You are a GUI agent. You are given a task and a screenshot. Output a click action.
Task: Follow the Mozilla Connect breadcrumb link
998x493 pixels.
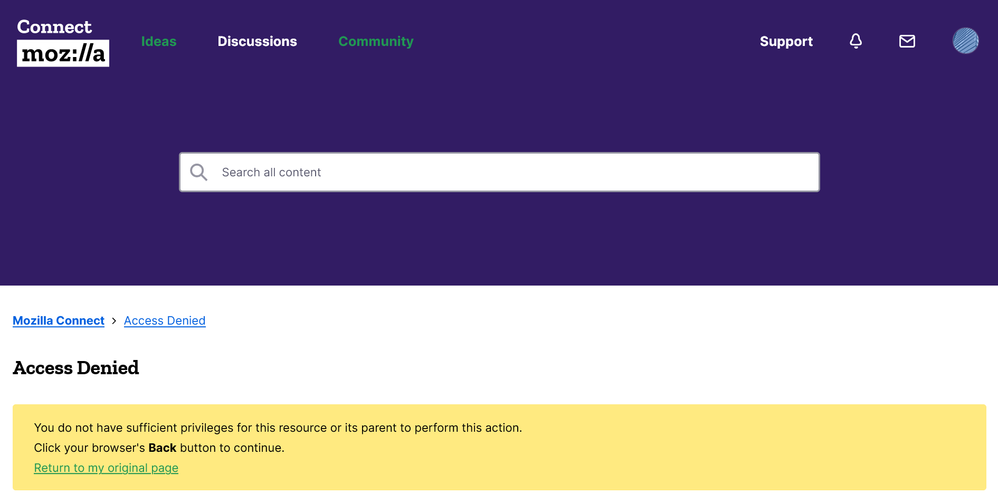tap(58, 321)
